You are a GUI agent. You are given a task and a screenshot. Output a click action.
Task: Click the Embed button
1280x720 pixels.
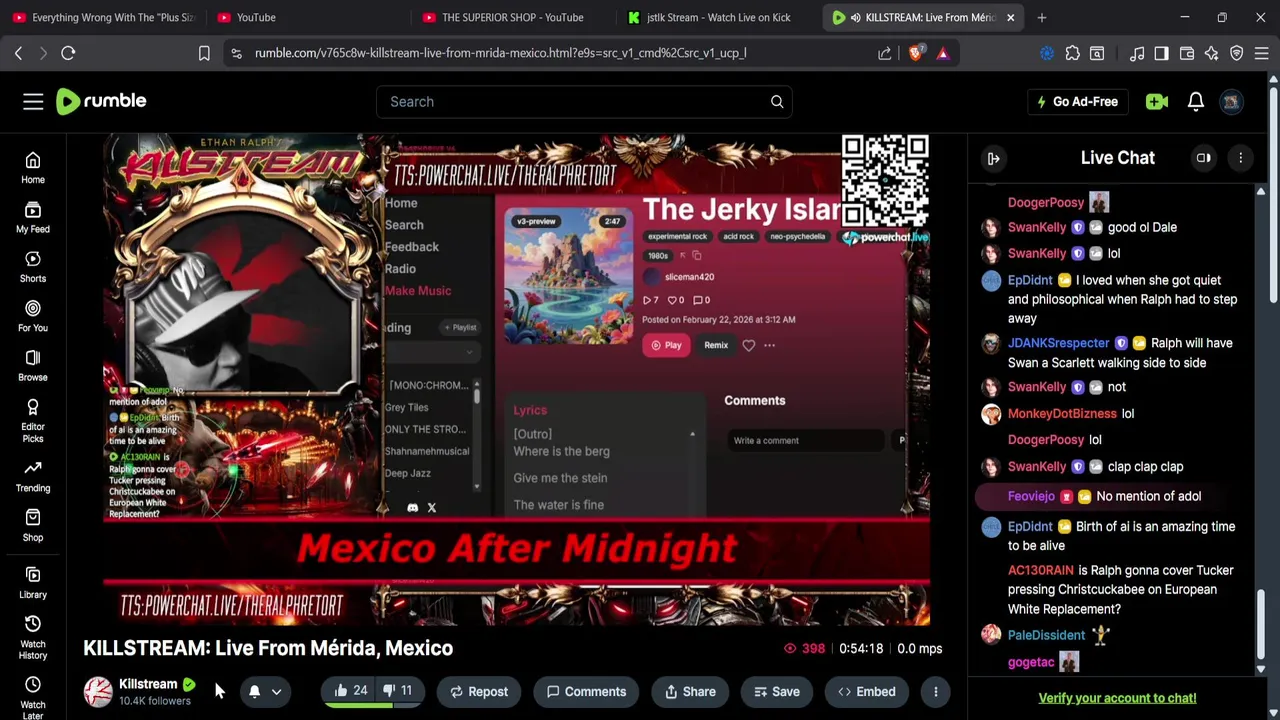click(867, 691)
